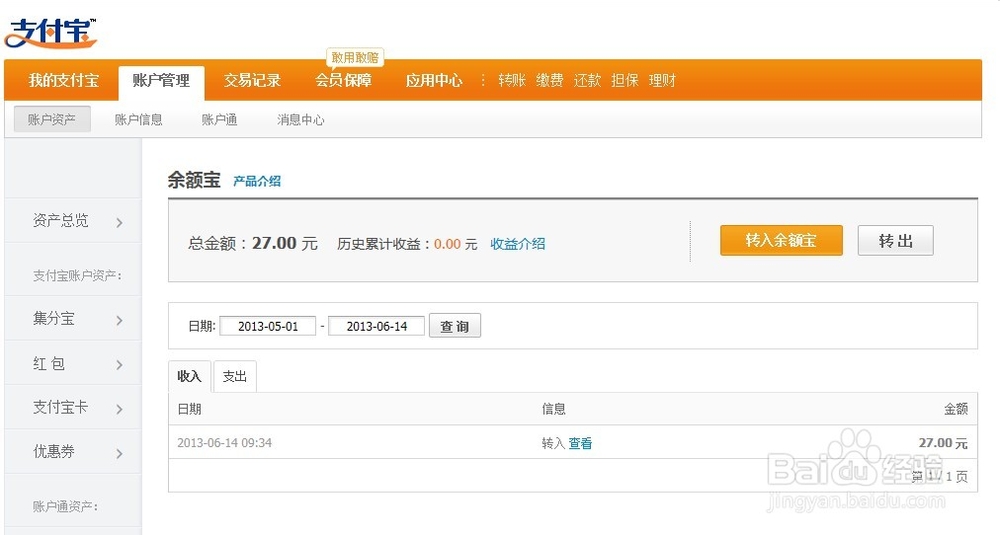Expand the arrow beside 资产总览
Image resolution: width=1000 pixels, height=535 pixels.
119,223
